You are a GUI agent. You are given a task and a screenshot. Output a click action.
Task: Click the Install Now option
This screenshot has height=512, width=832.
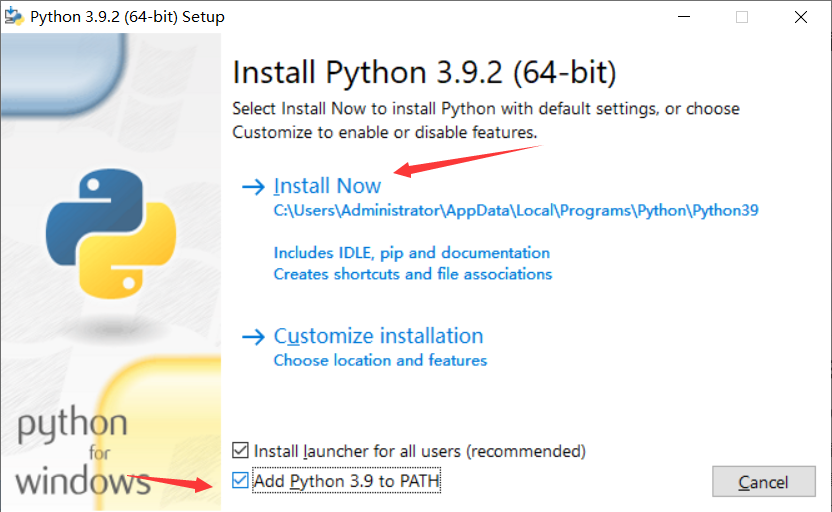click(x=327, y=186)
